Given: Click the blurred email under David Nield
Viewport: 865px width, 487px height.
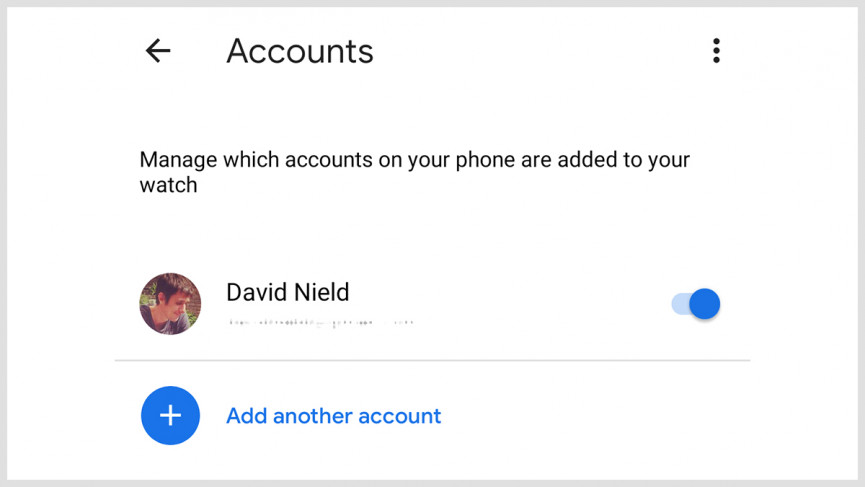Looking at the screenshot, I should tap(320, 323).
